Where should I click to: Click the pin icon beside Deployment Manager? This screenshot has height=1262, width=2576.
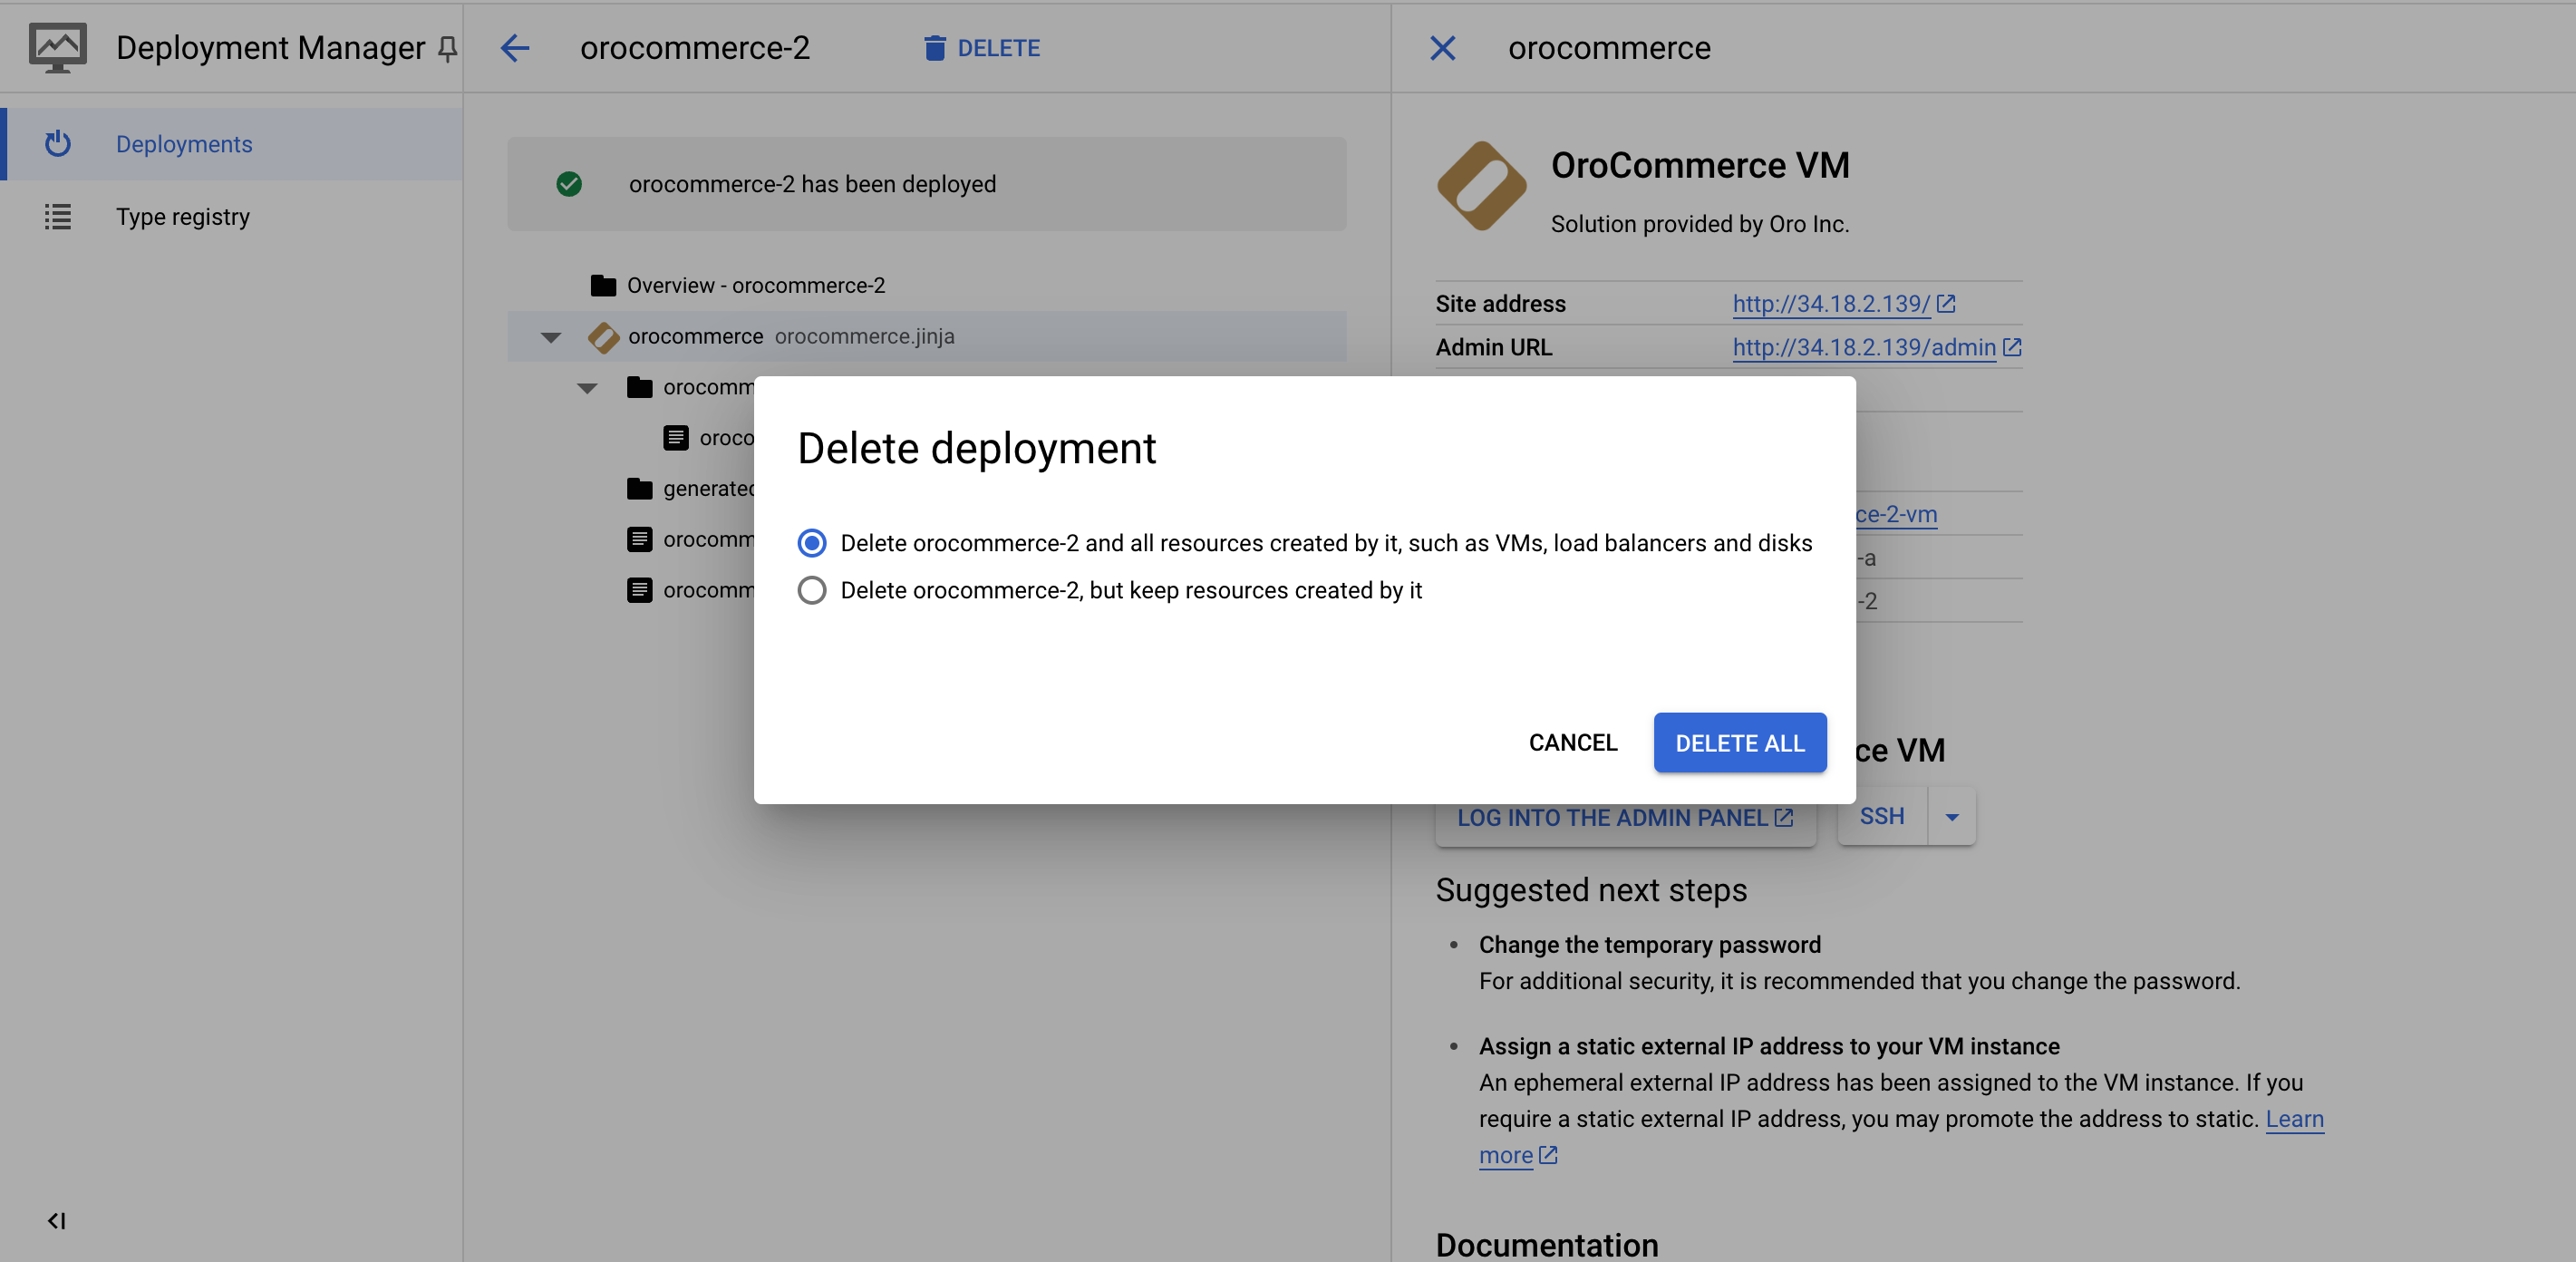coord(448,48)
